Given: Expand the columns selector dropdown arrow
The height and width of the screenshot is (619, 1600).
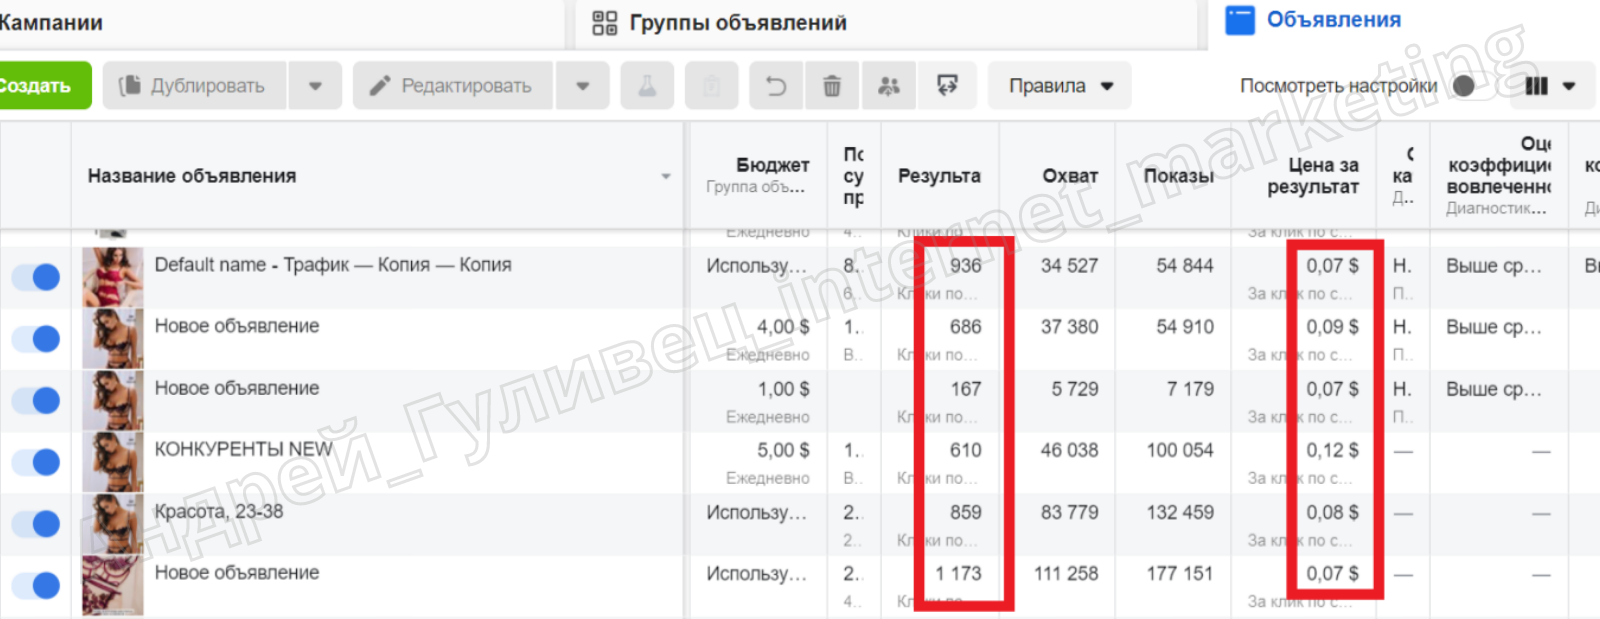Looking at the screenshot, I should [x=1569, y=86].
